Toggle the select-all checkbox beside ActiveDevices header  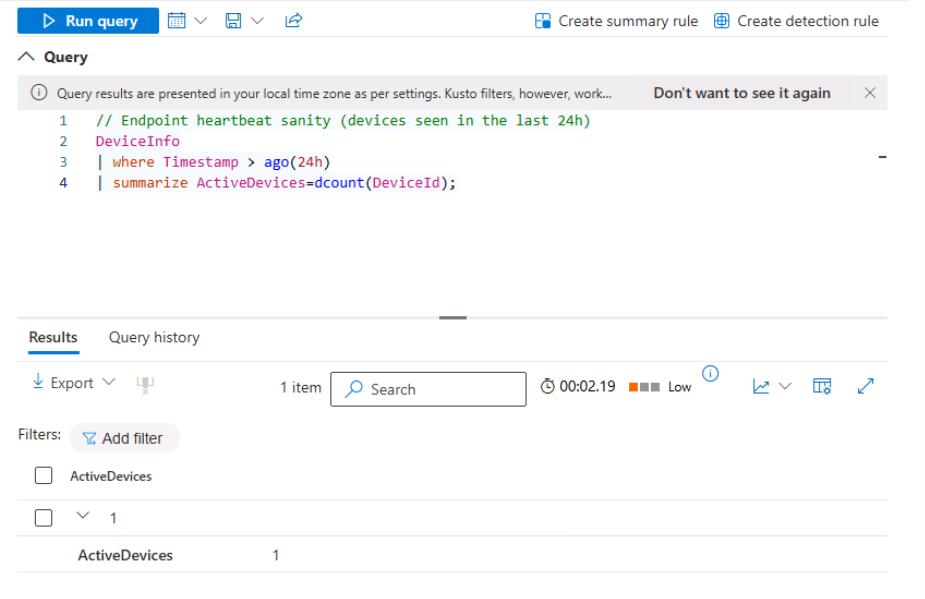[x=42, y=477]
